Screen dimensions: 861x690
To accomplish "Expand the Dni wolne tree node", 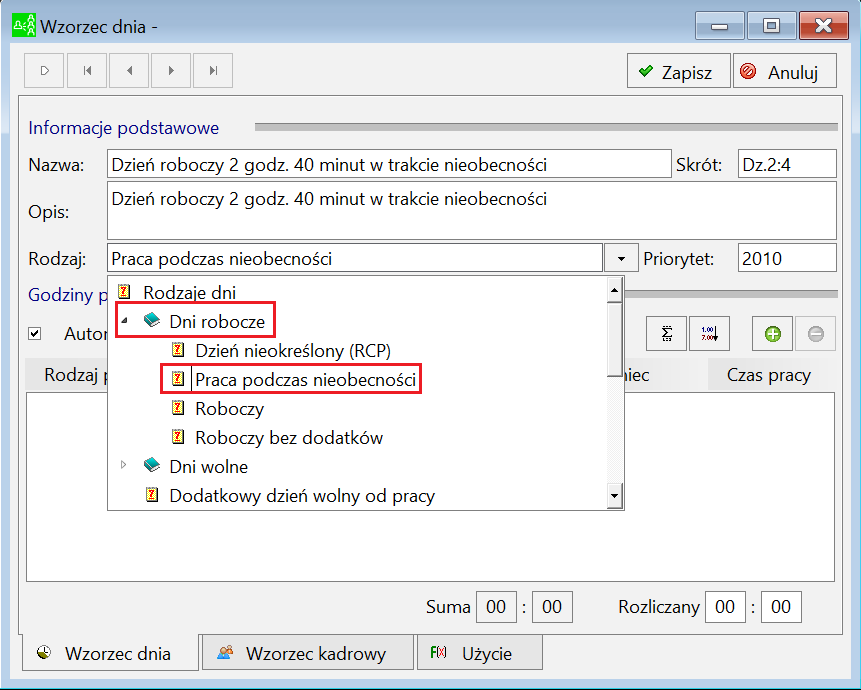I will 124,465.
